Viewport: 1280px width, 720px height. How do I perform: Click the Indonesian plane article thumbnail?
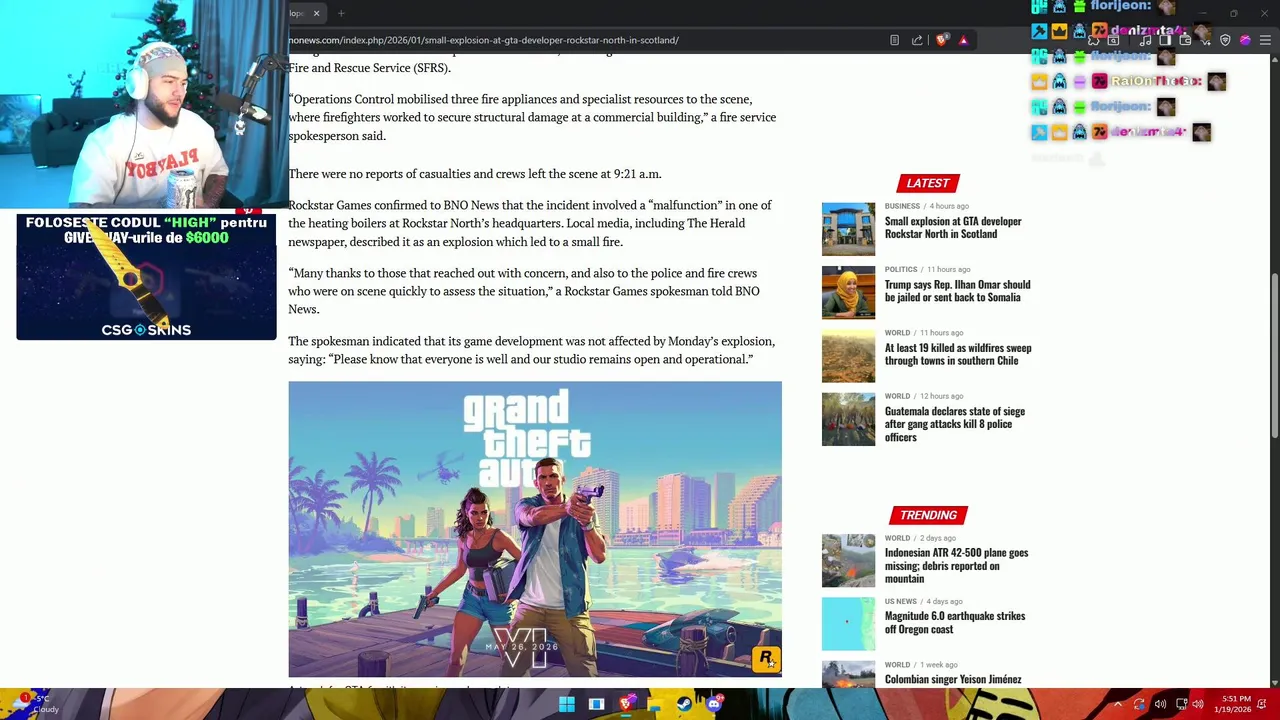coord(848,560)
